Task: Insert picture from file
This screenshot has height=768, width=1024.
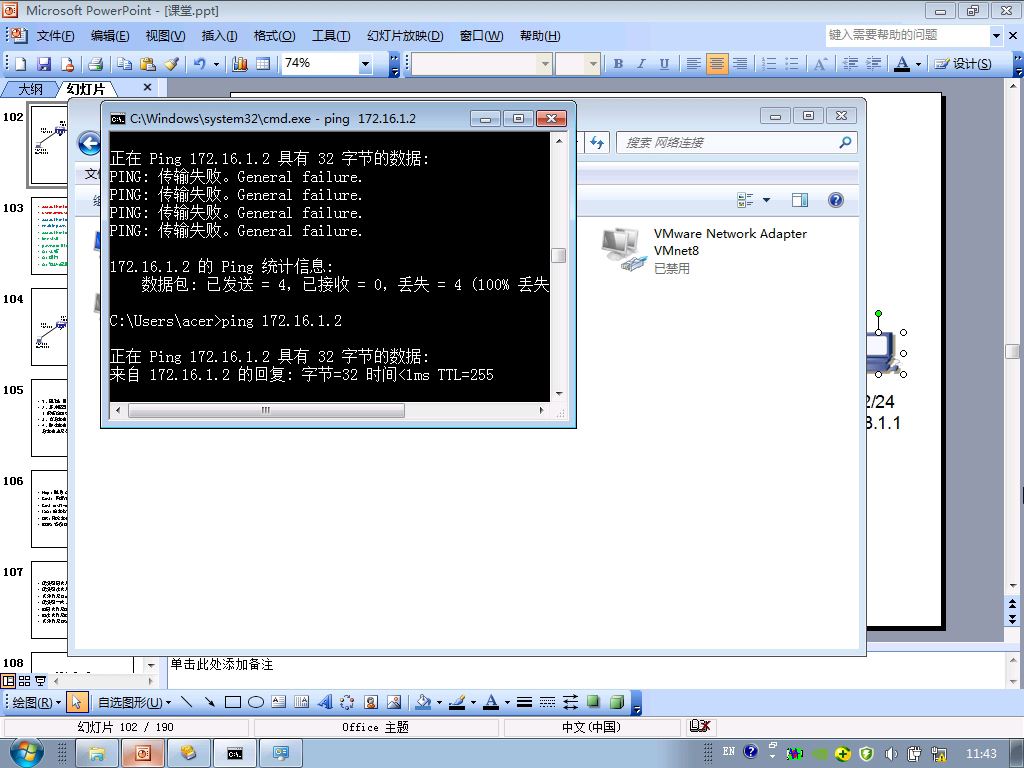Action: [x=394, y=703]
